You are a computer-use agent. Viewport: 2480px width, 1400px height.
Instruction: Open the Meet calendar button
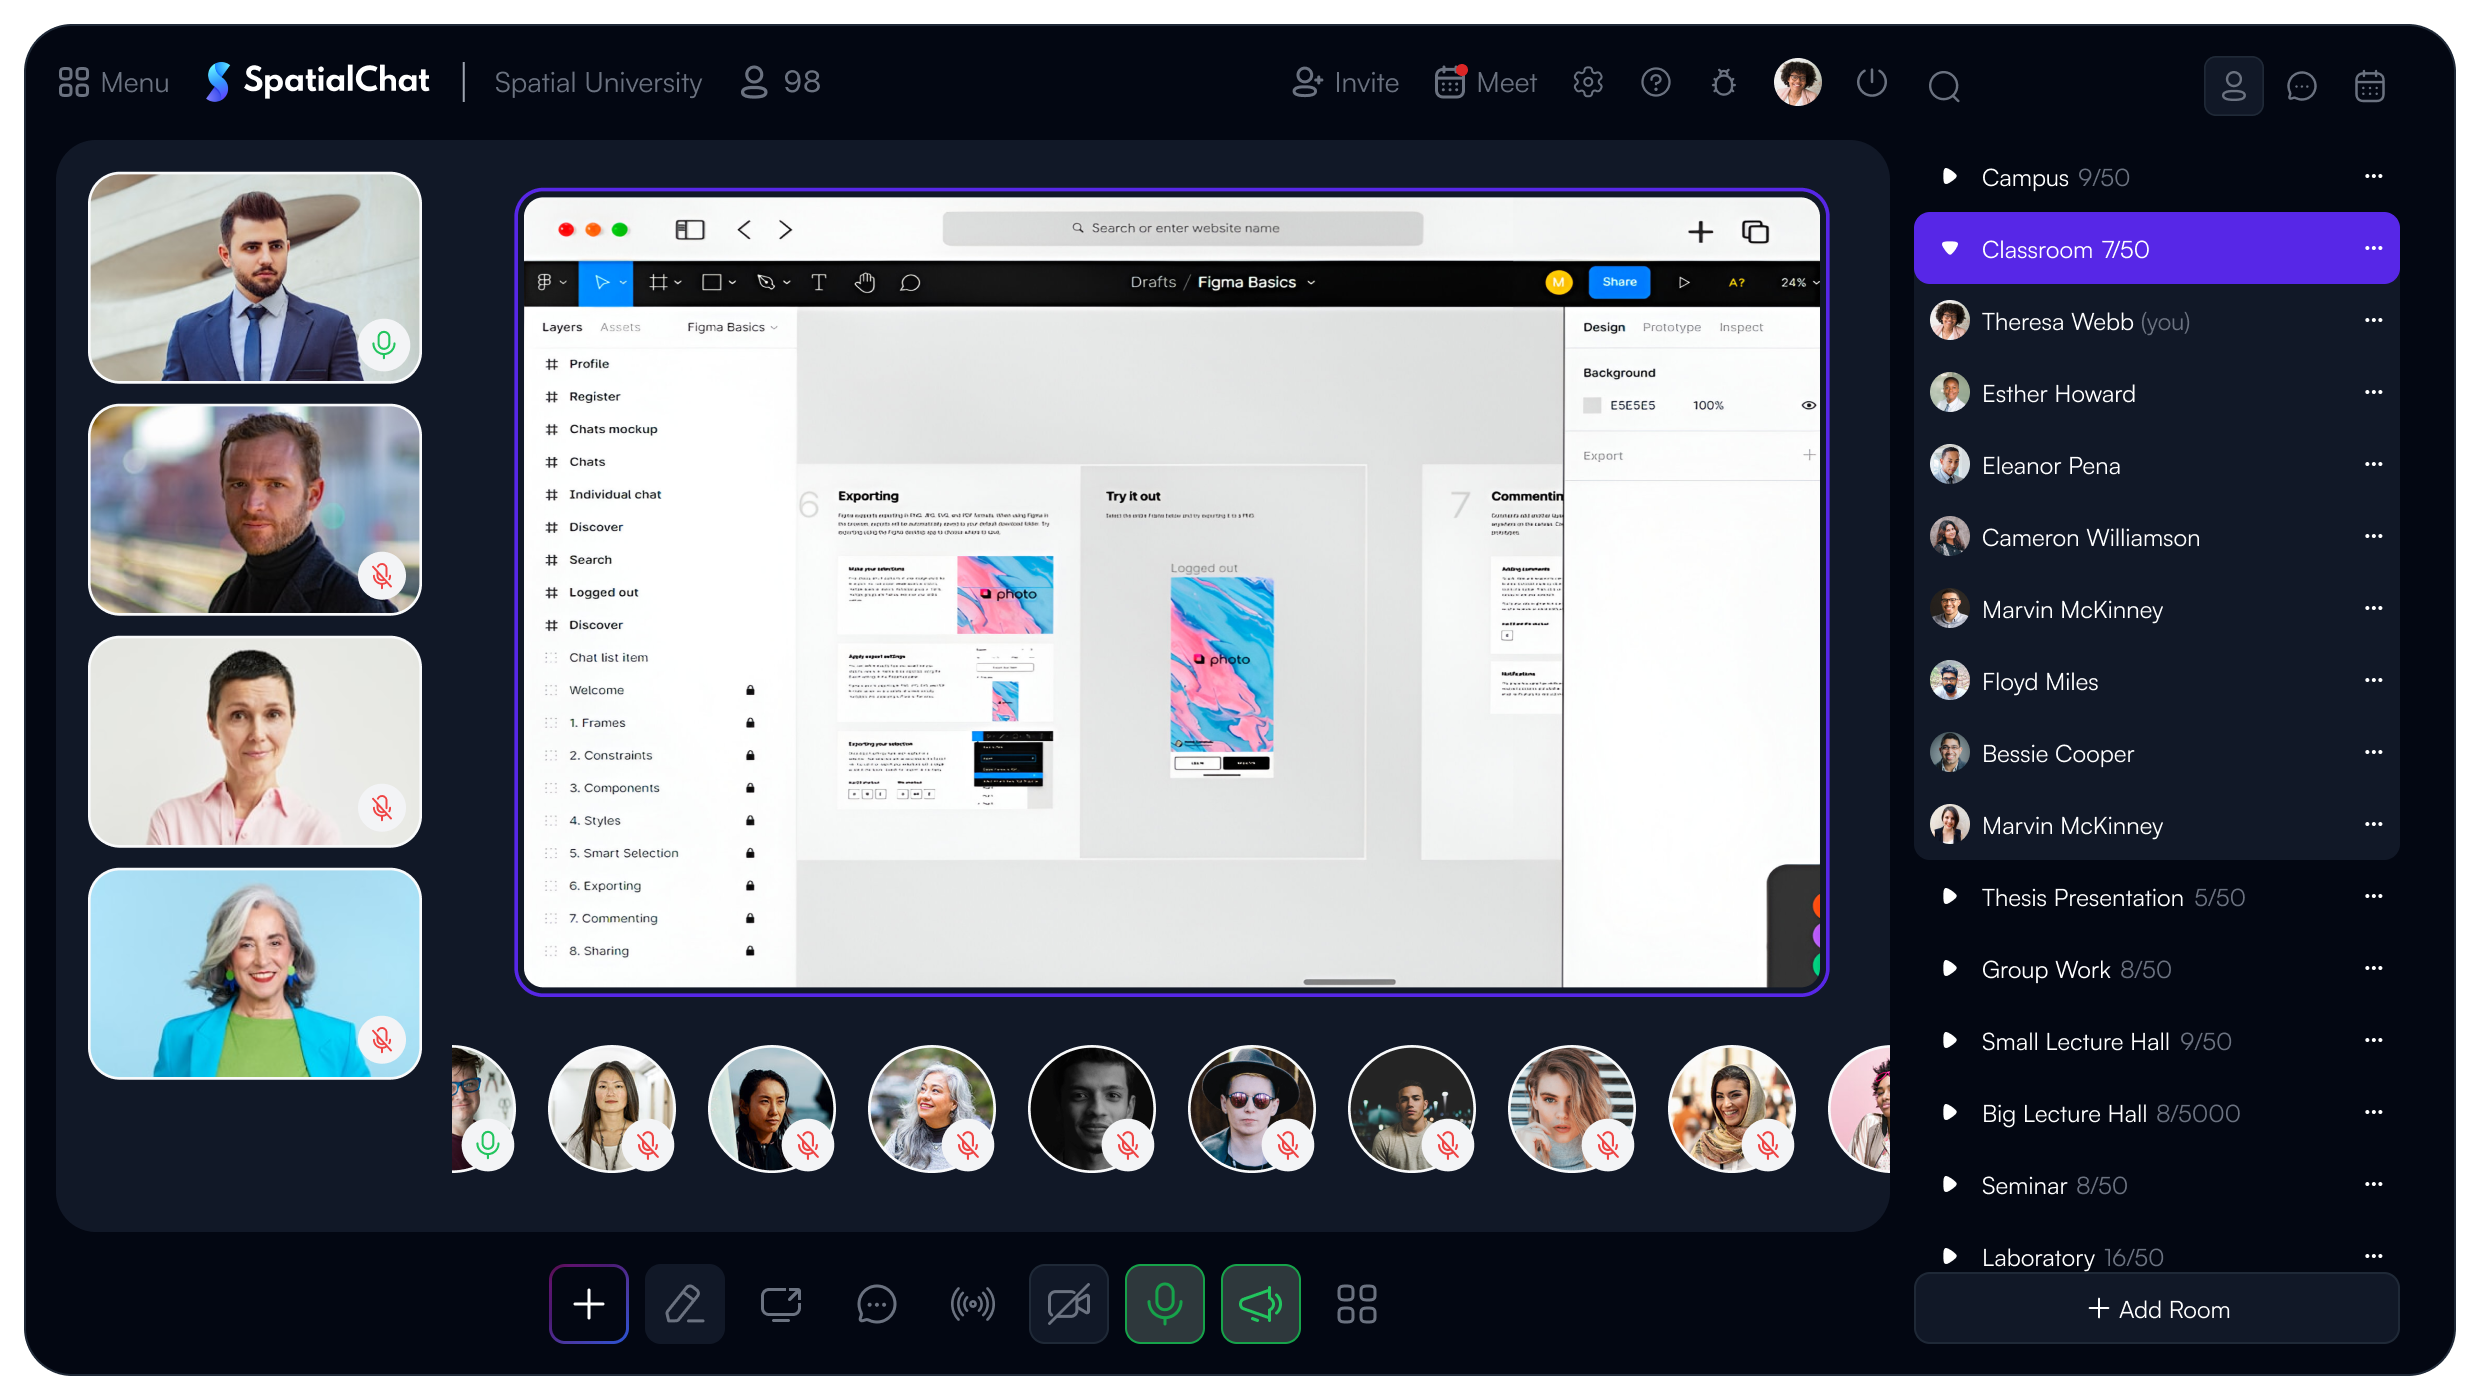click(x=1485, y=82)
